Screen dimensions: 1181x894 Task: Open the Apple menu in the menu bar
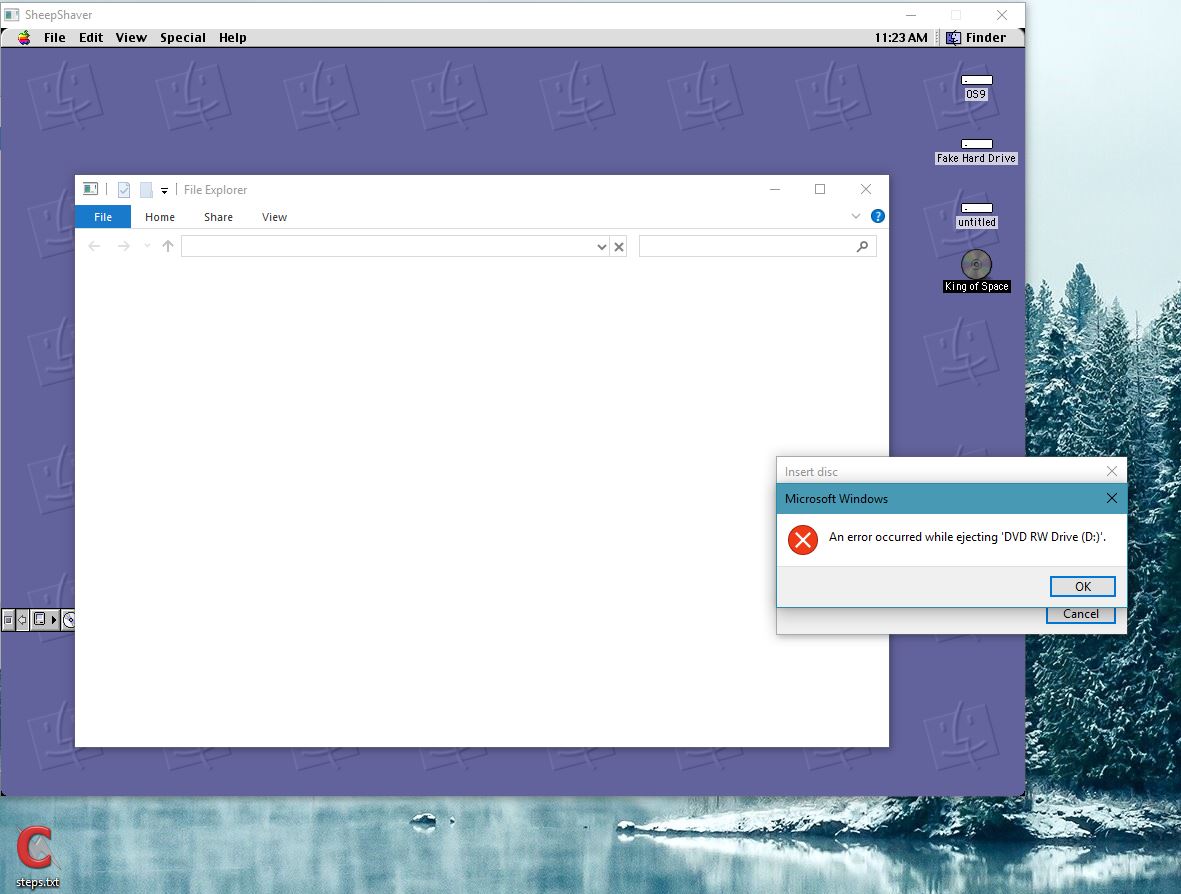coord(24,38)
